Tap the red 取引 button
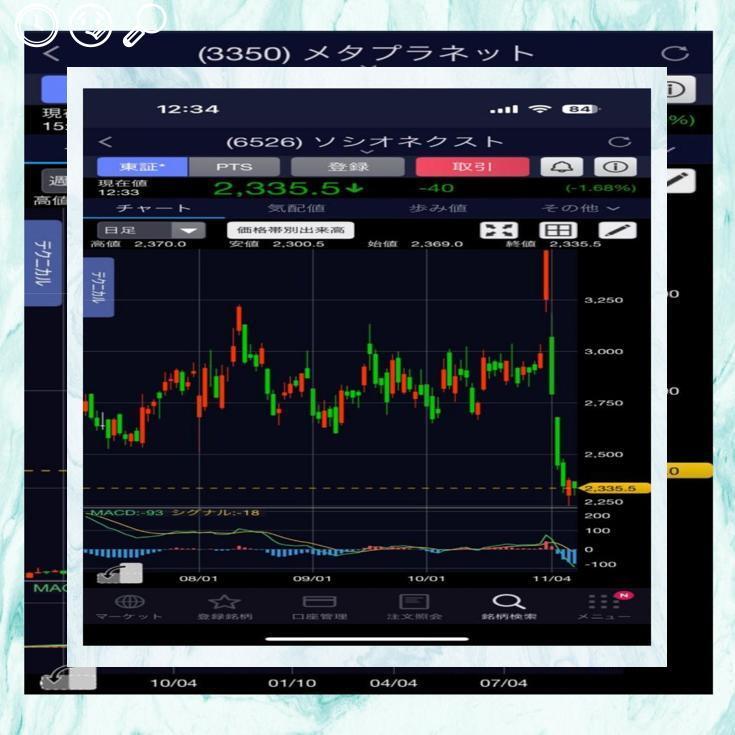The image size is (735, 735). point(472,167)
